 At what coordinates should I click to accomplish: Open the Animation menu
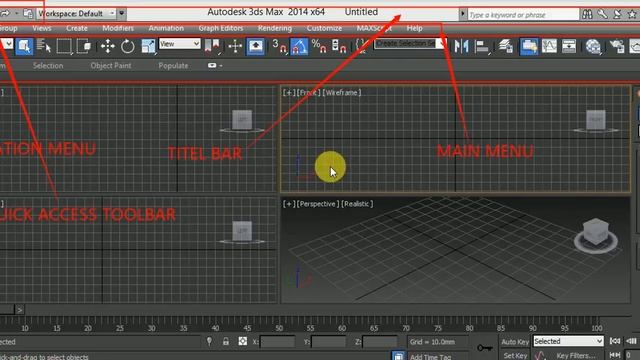point(166,28)
